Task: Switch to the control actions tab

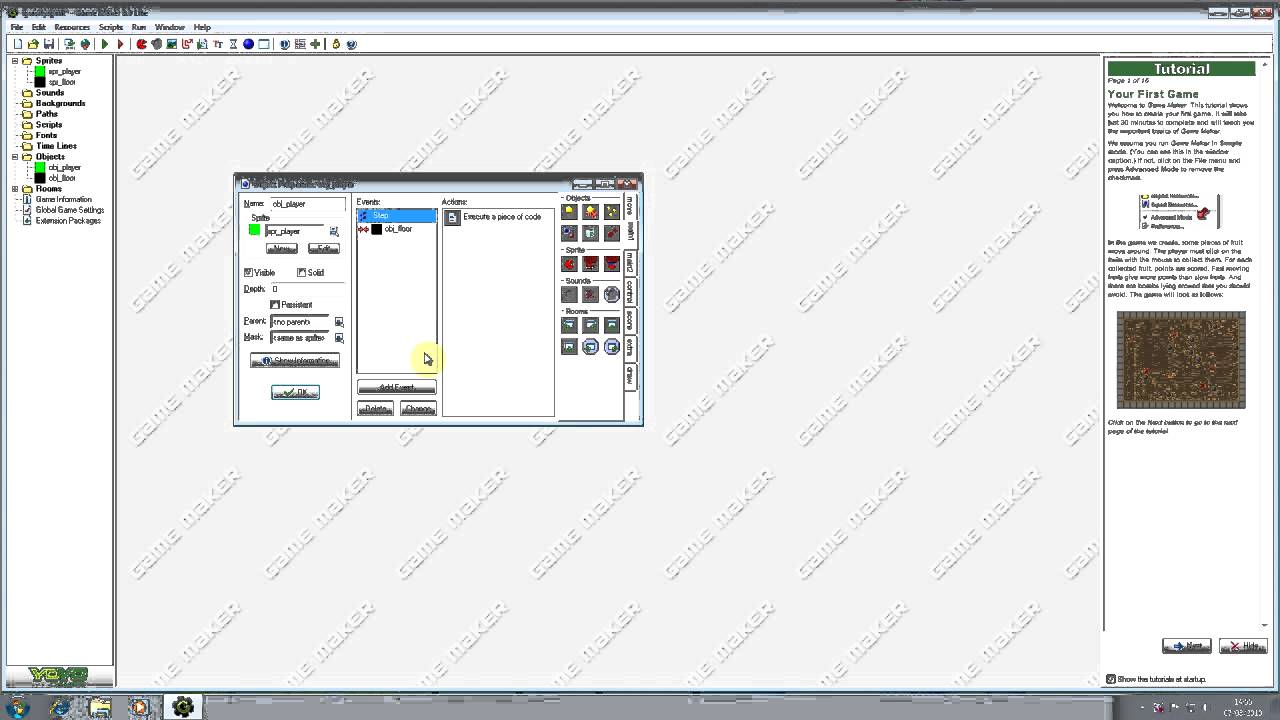Action: tap(630, 291)
